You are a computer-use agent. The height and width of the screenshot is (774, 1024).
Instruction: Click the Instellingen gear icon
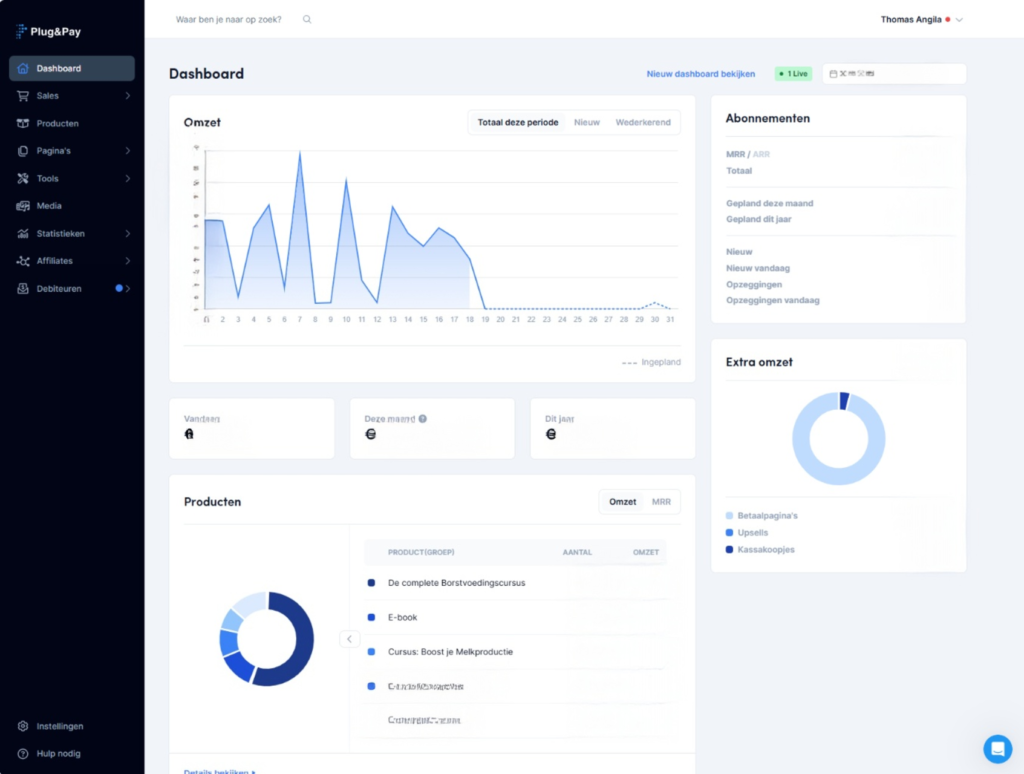[x=23, y=726]
